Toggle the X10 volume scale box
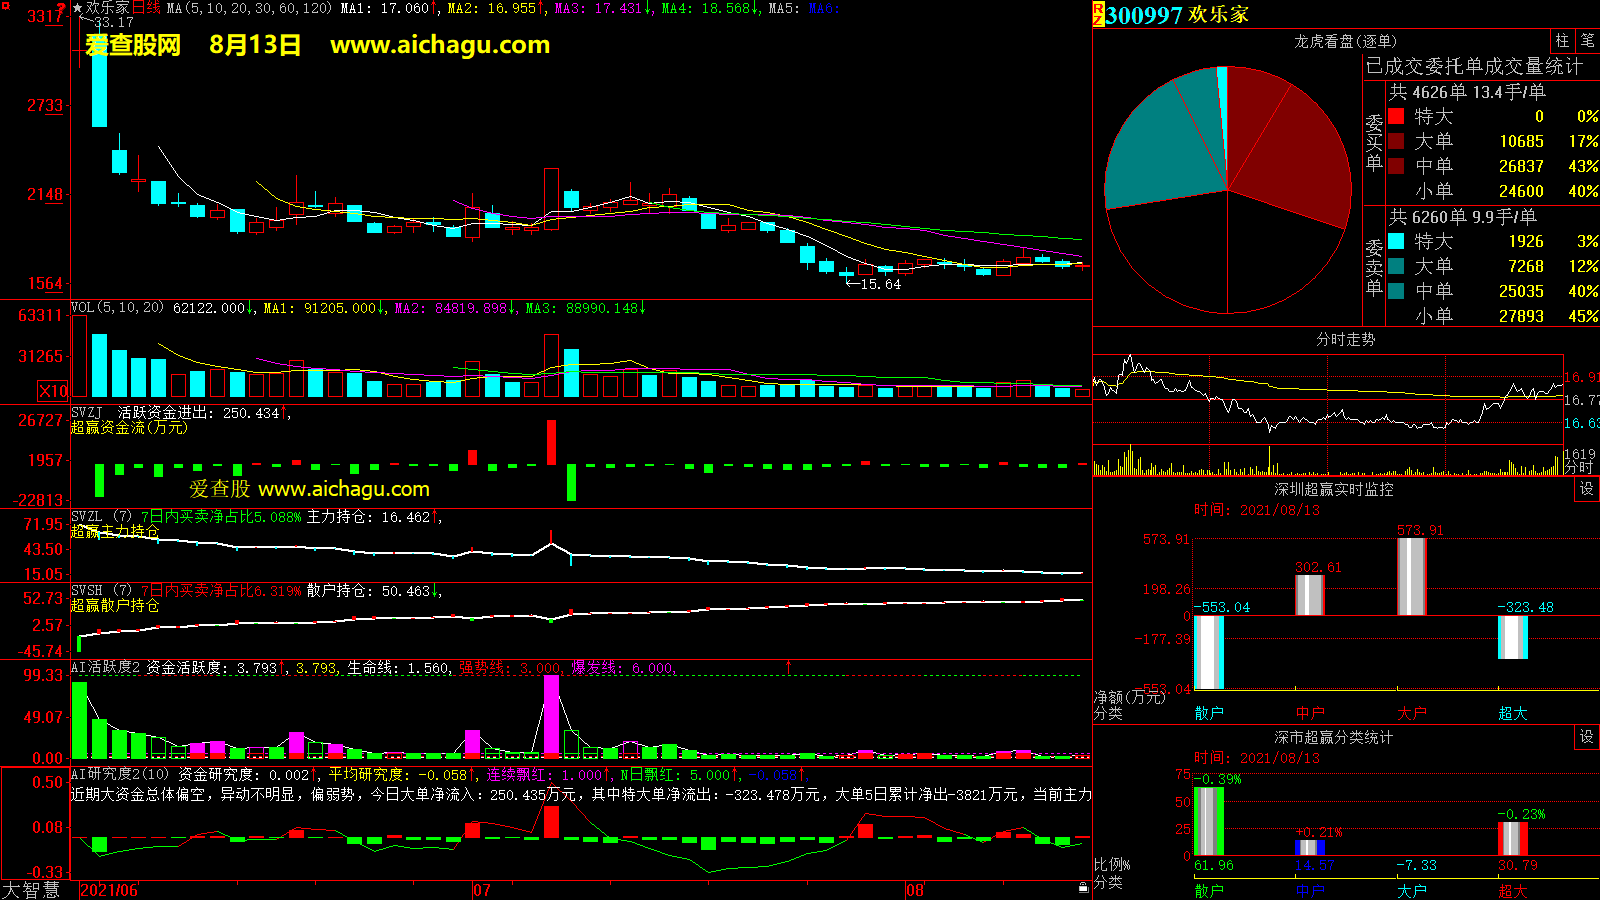Viewport: 1600px width, 900px height. click(x=53, y=391)
